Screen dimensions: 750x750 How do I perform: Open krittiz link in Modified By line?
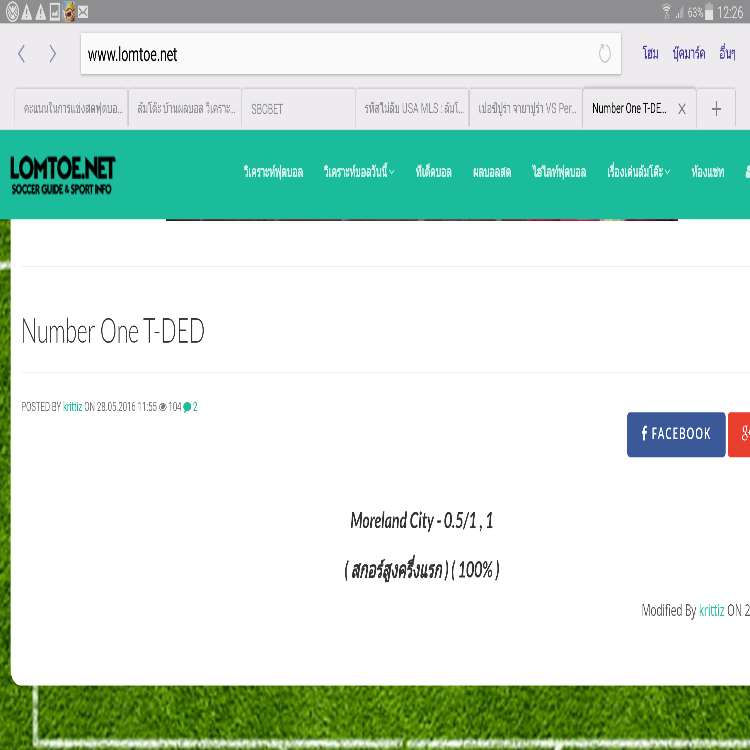(x=711, y=611)
